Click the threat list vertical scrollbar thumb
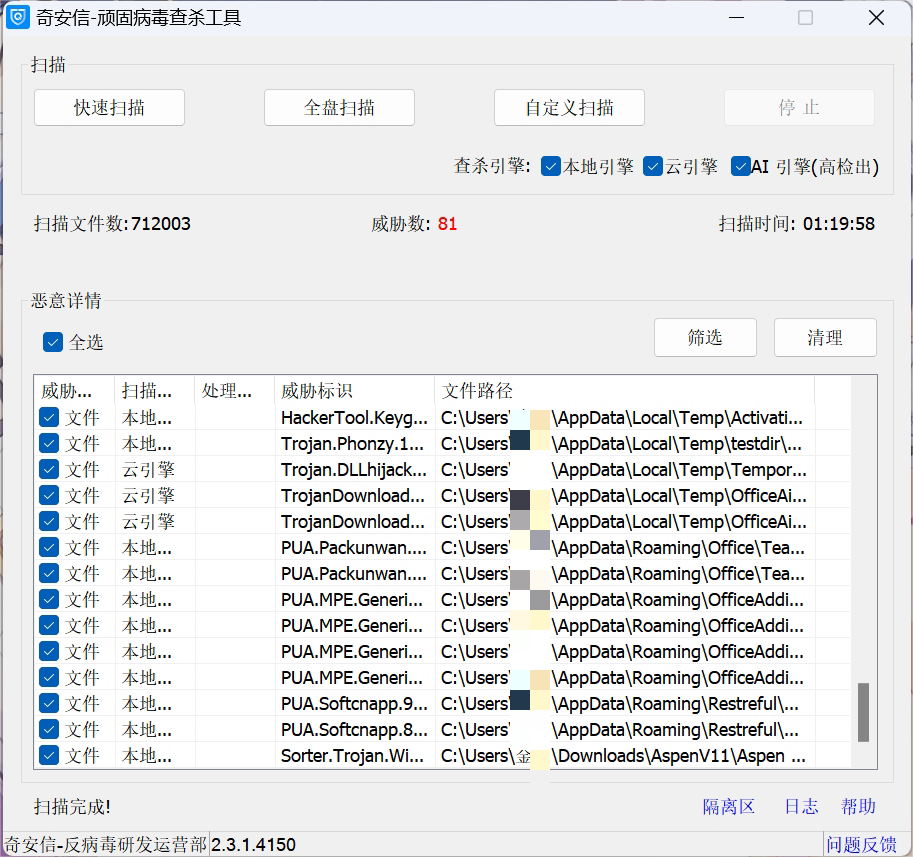 click(x=864, y=712)
